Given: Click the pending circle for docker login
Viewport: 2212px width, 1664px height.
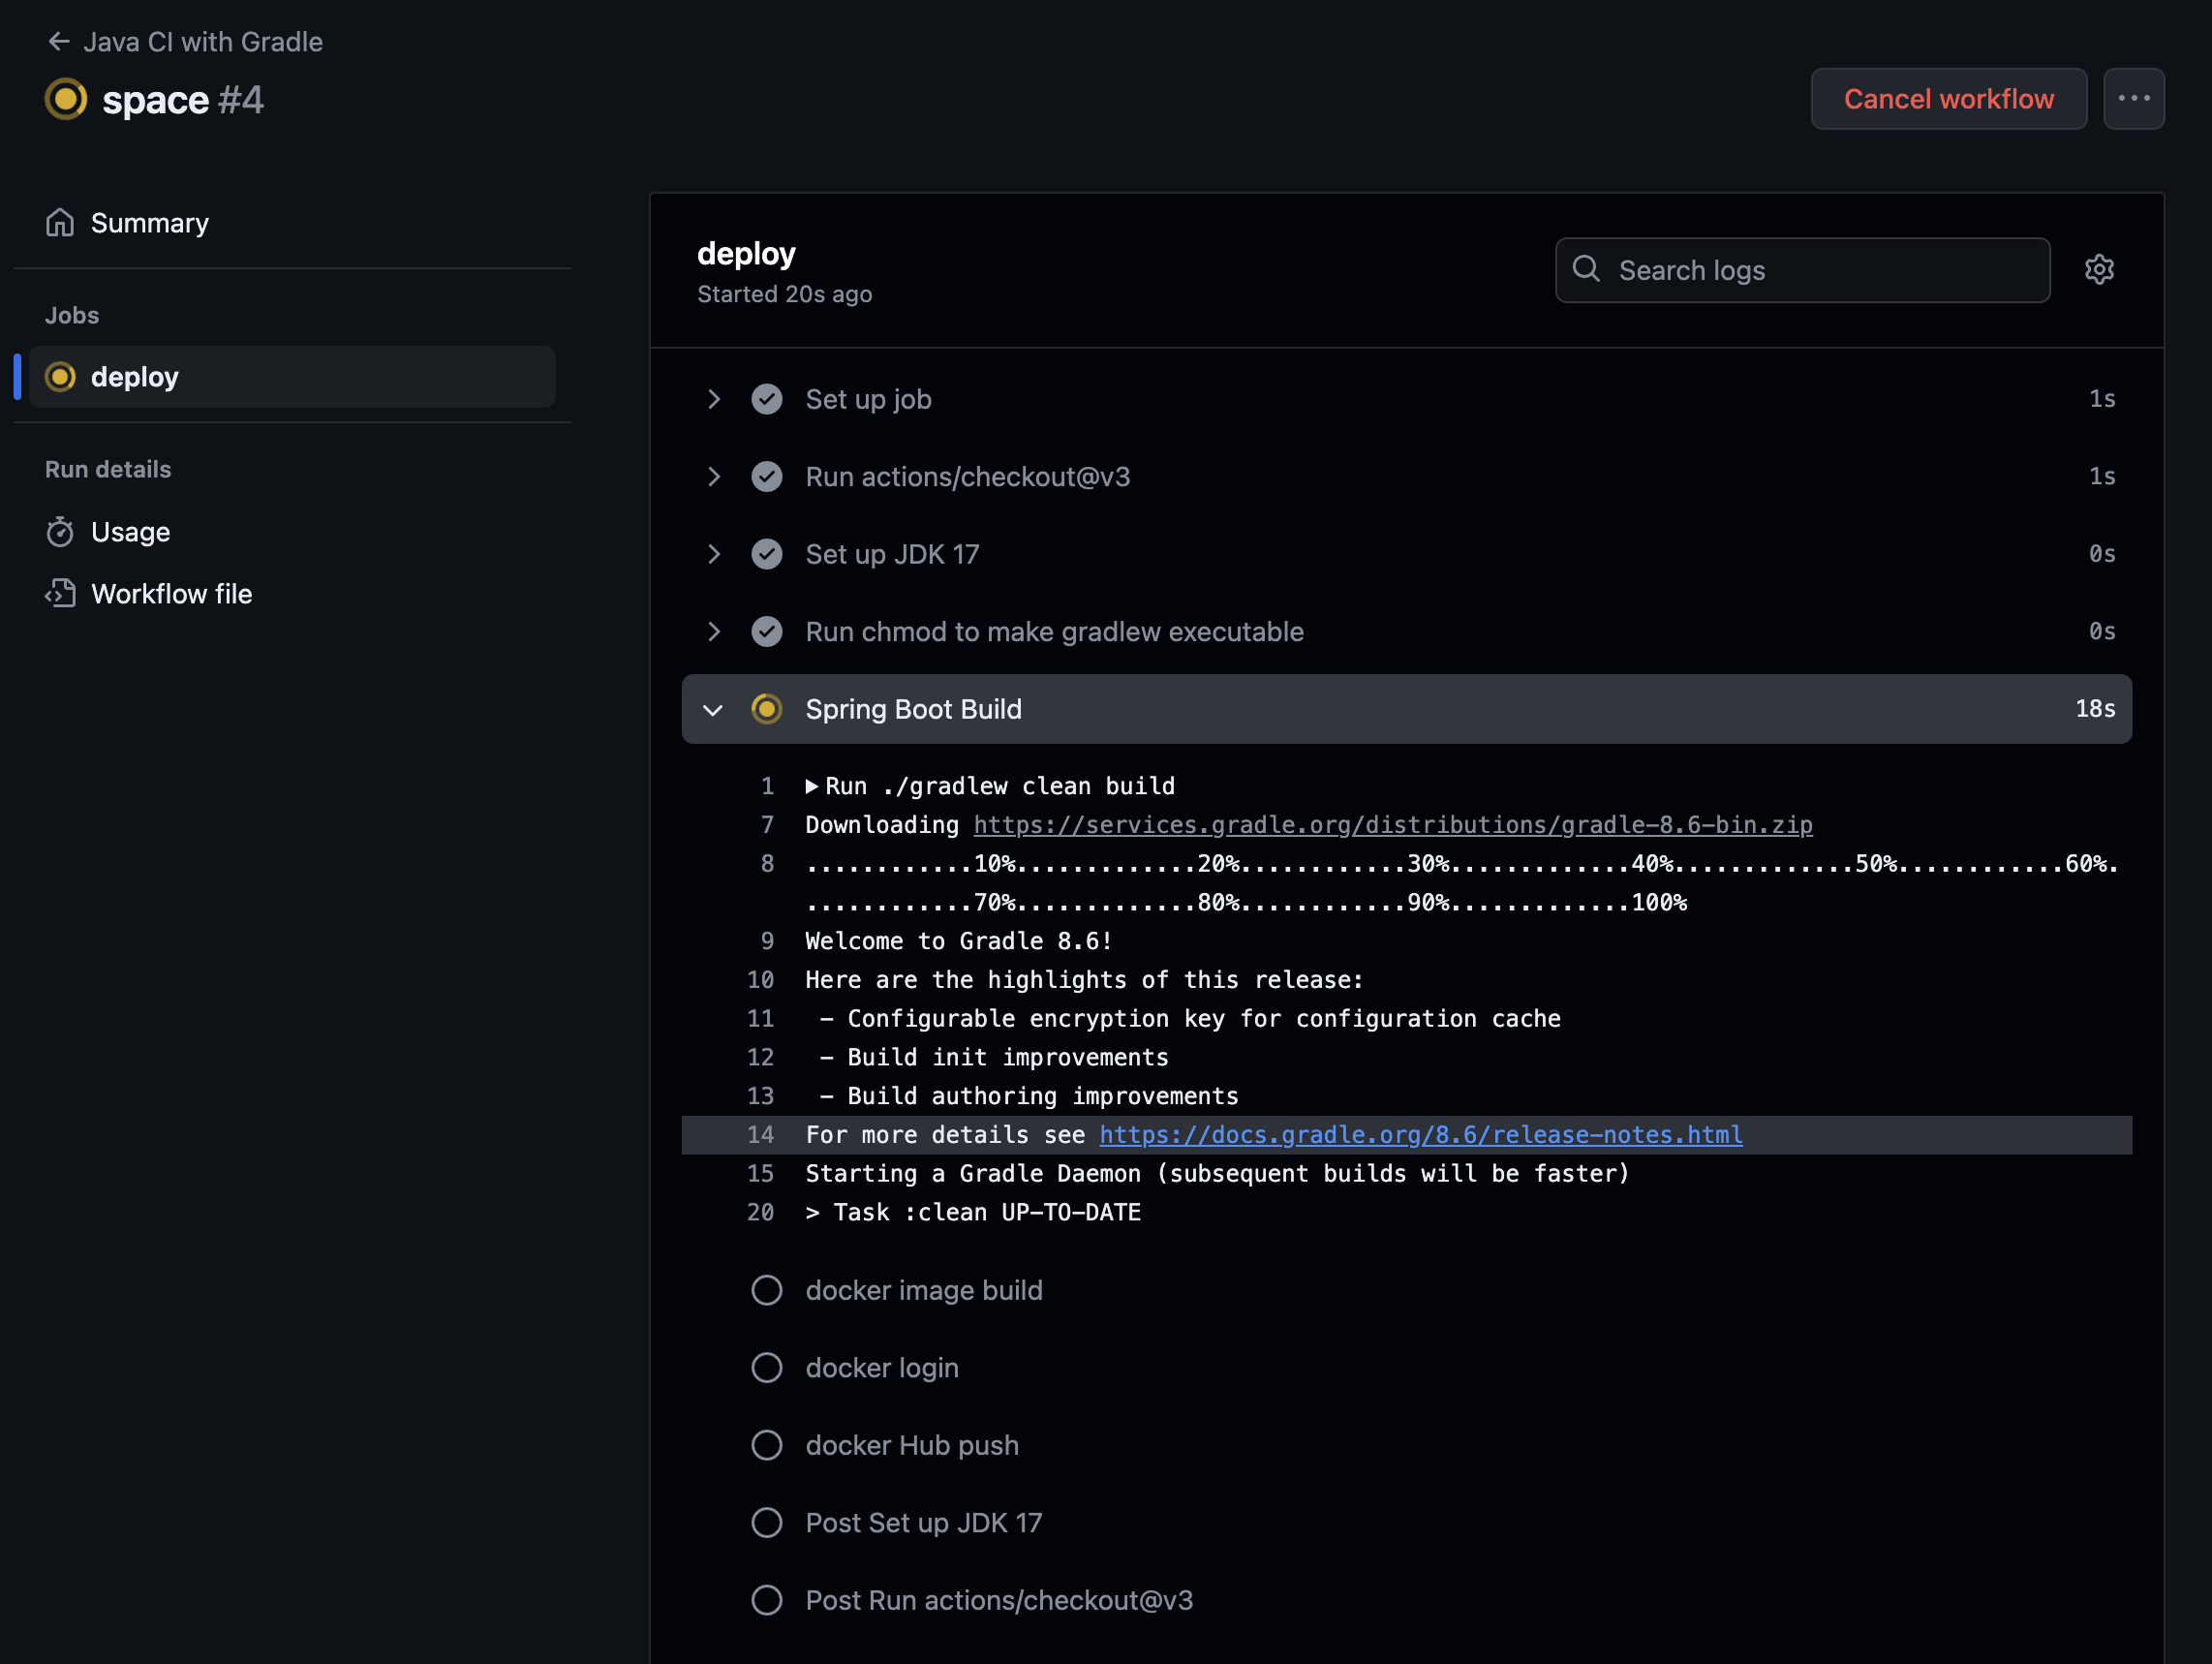Looking at the screenshot, I should [x=766, y=1367].
